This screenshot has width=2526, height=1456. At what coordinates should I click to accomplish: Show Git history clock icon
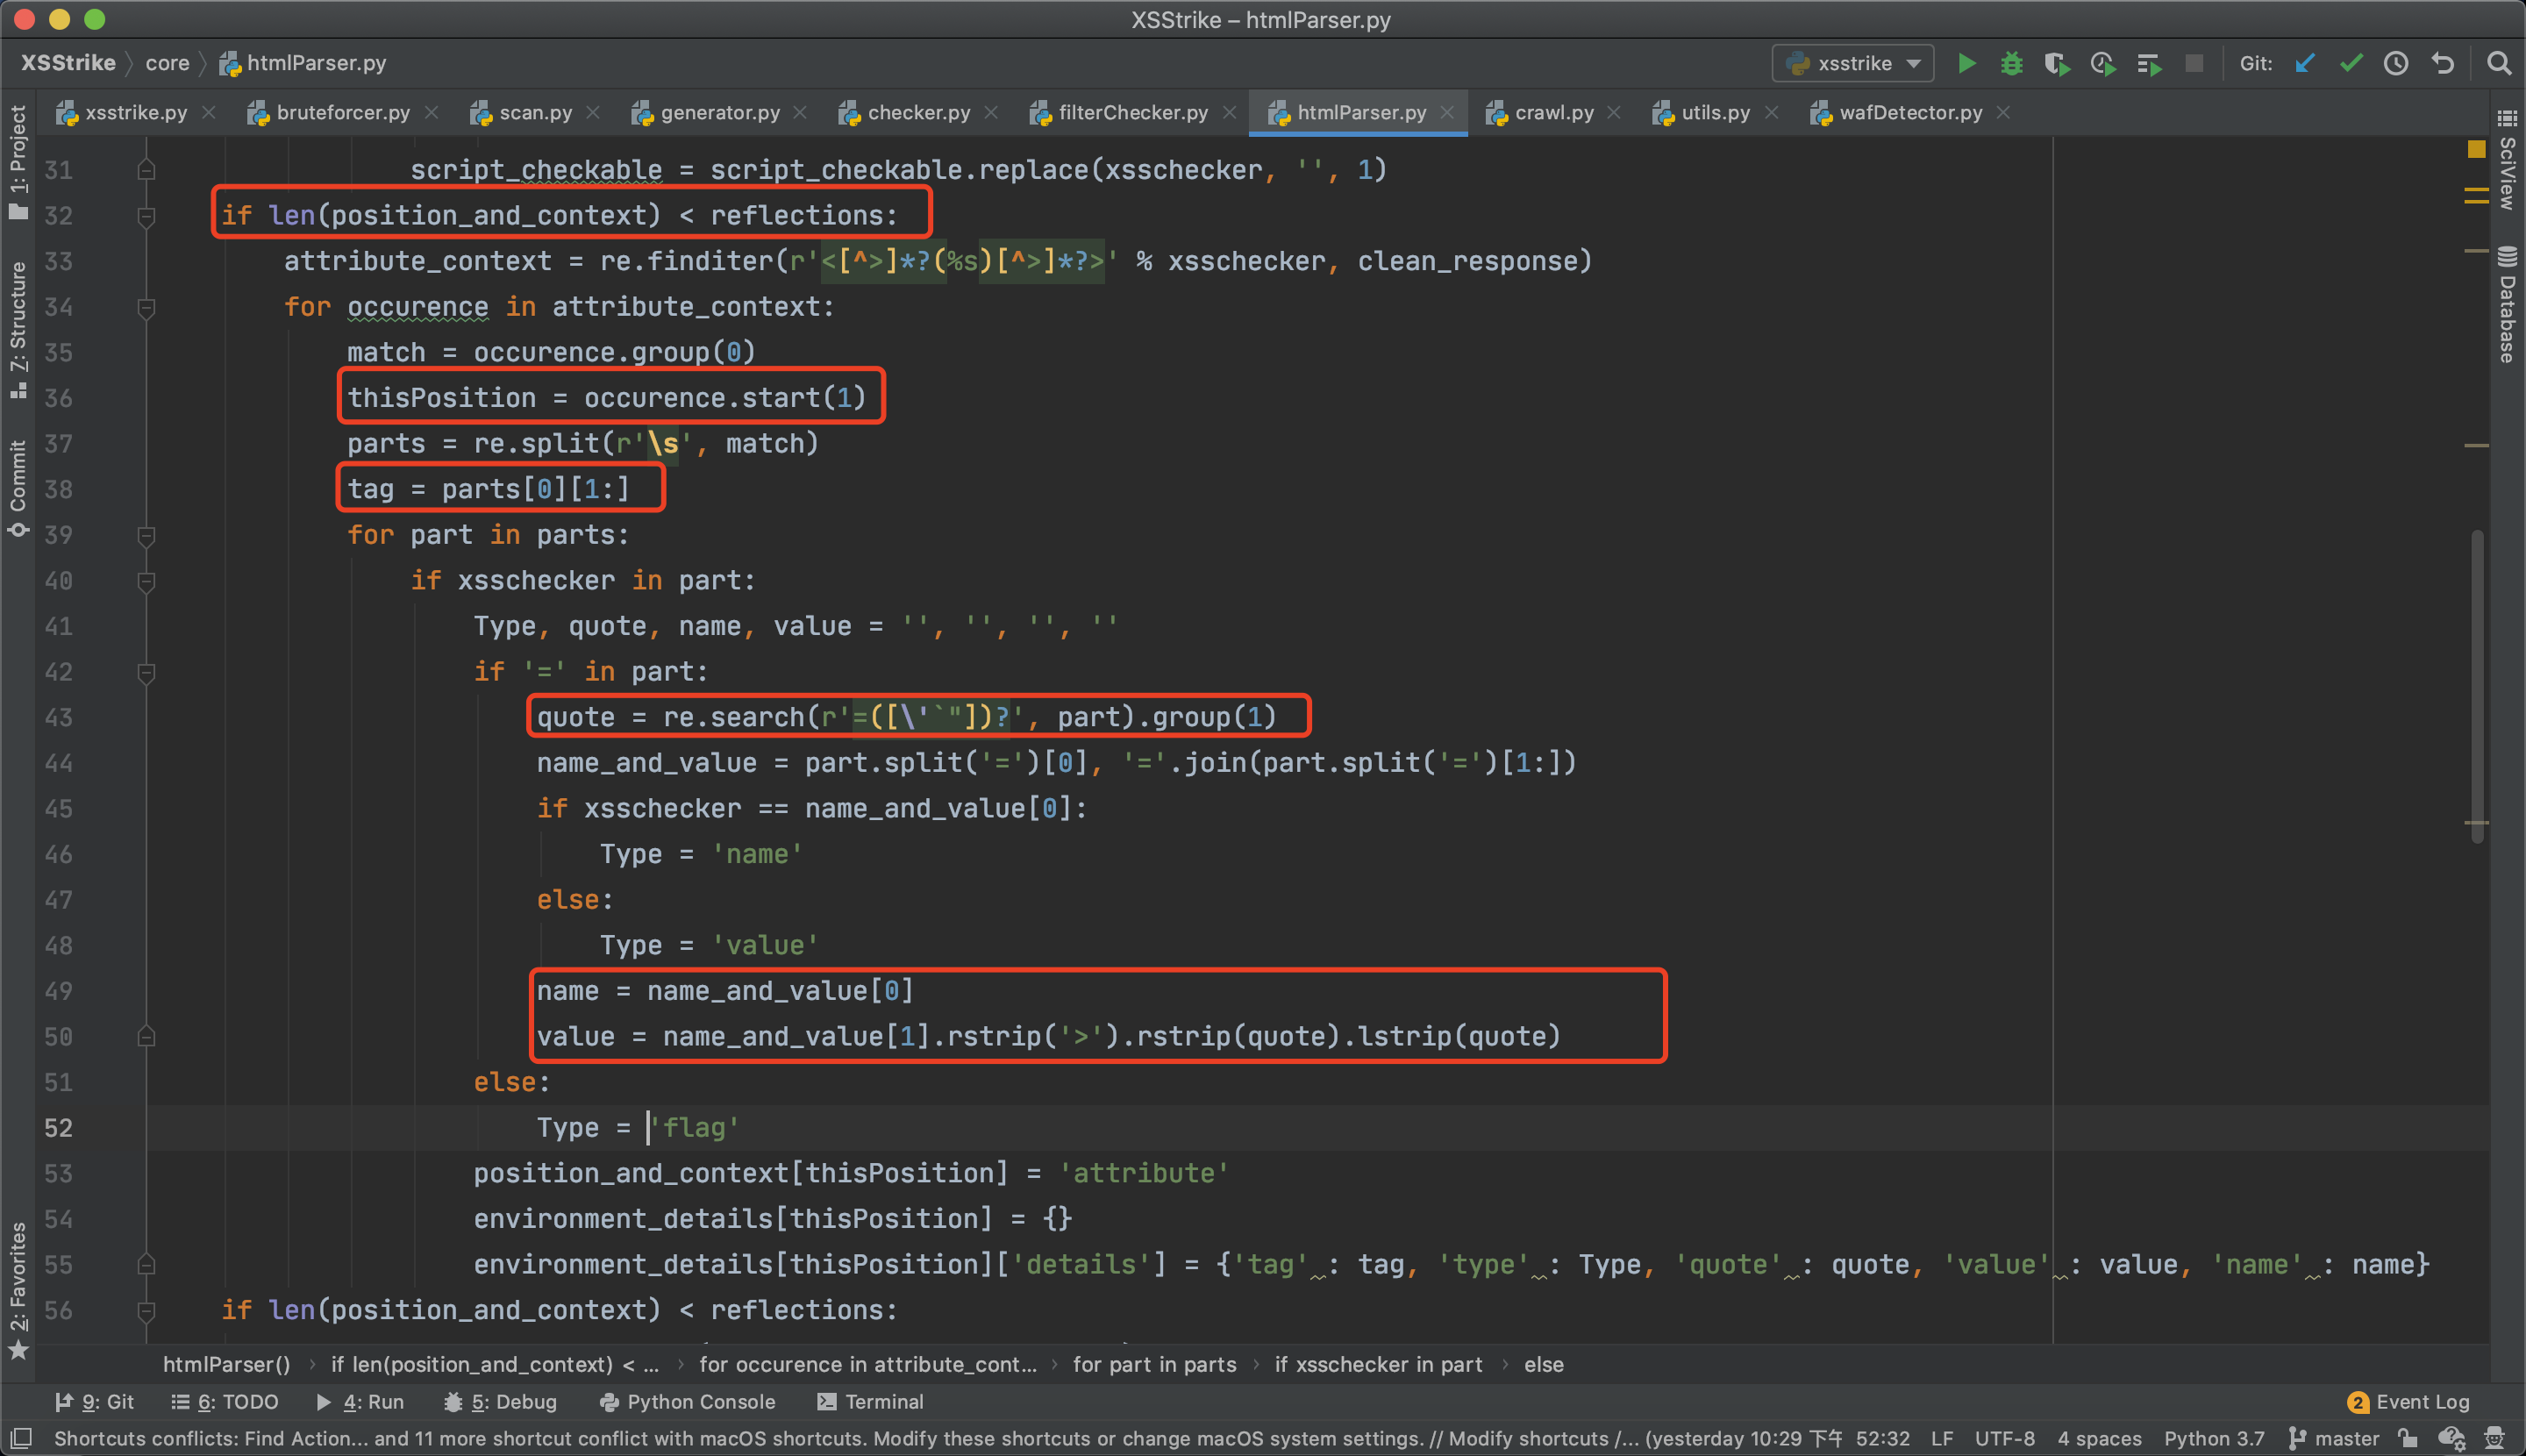(x=2396, y=63)
